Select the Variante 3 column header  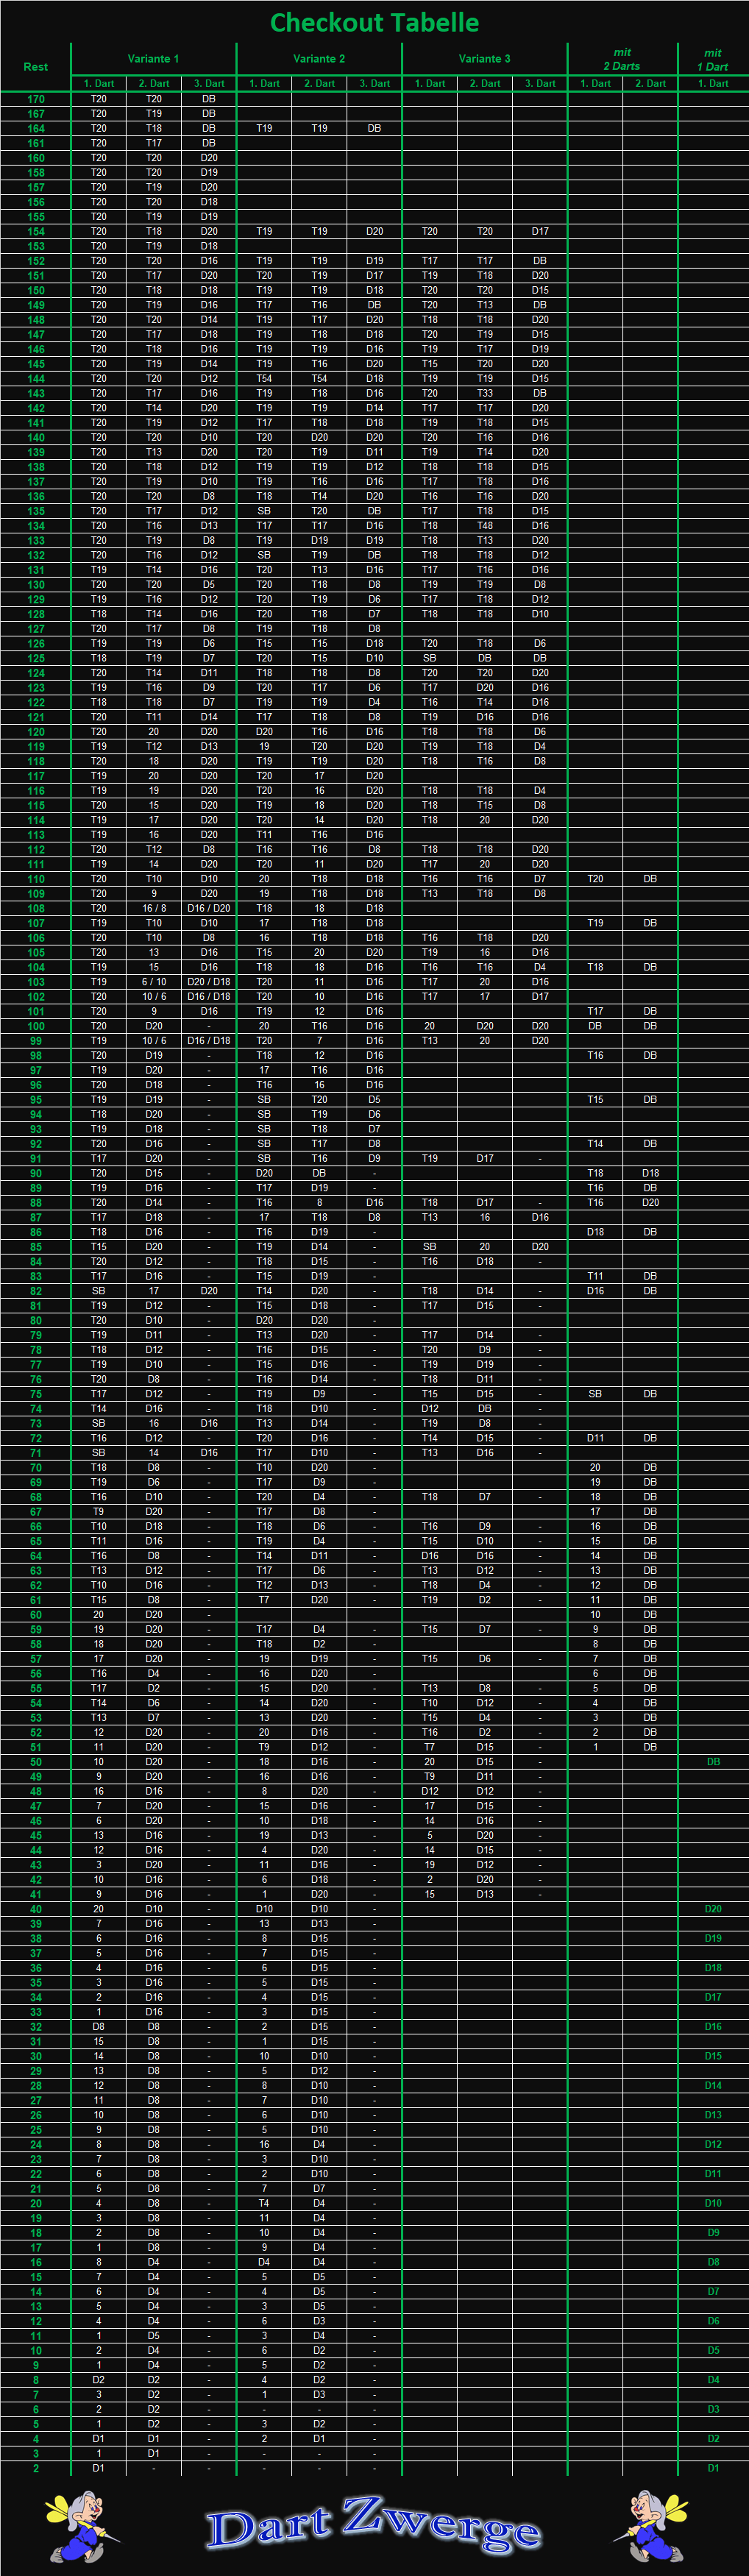pyautogui.click(x=484, y=59)
